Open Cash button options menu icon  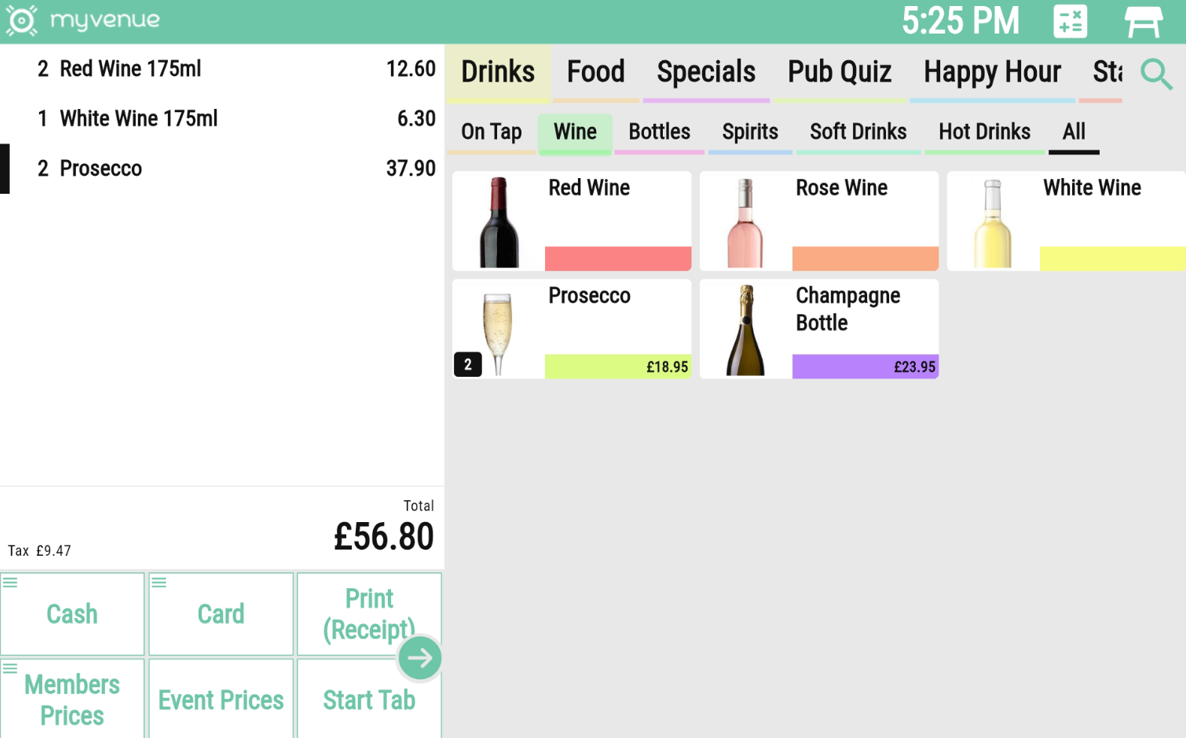point(10,582)
